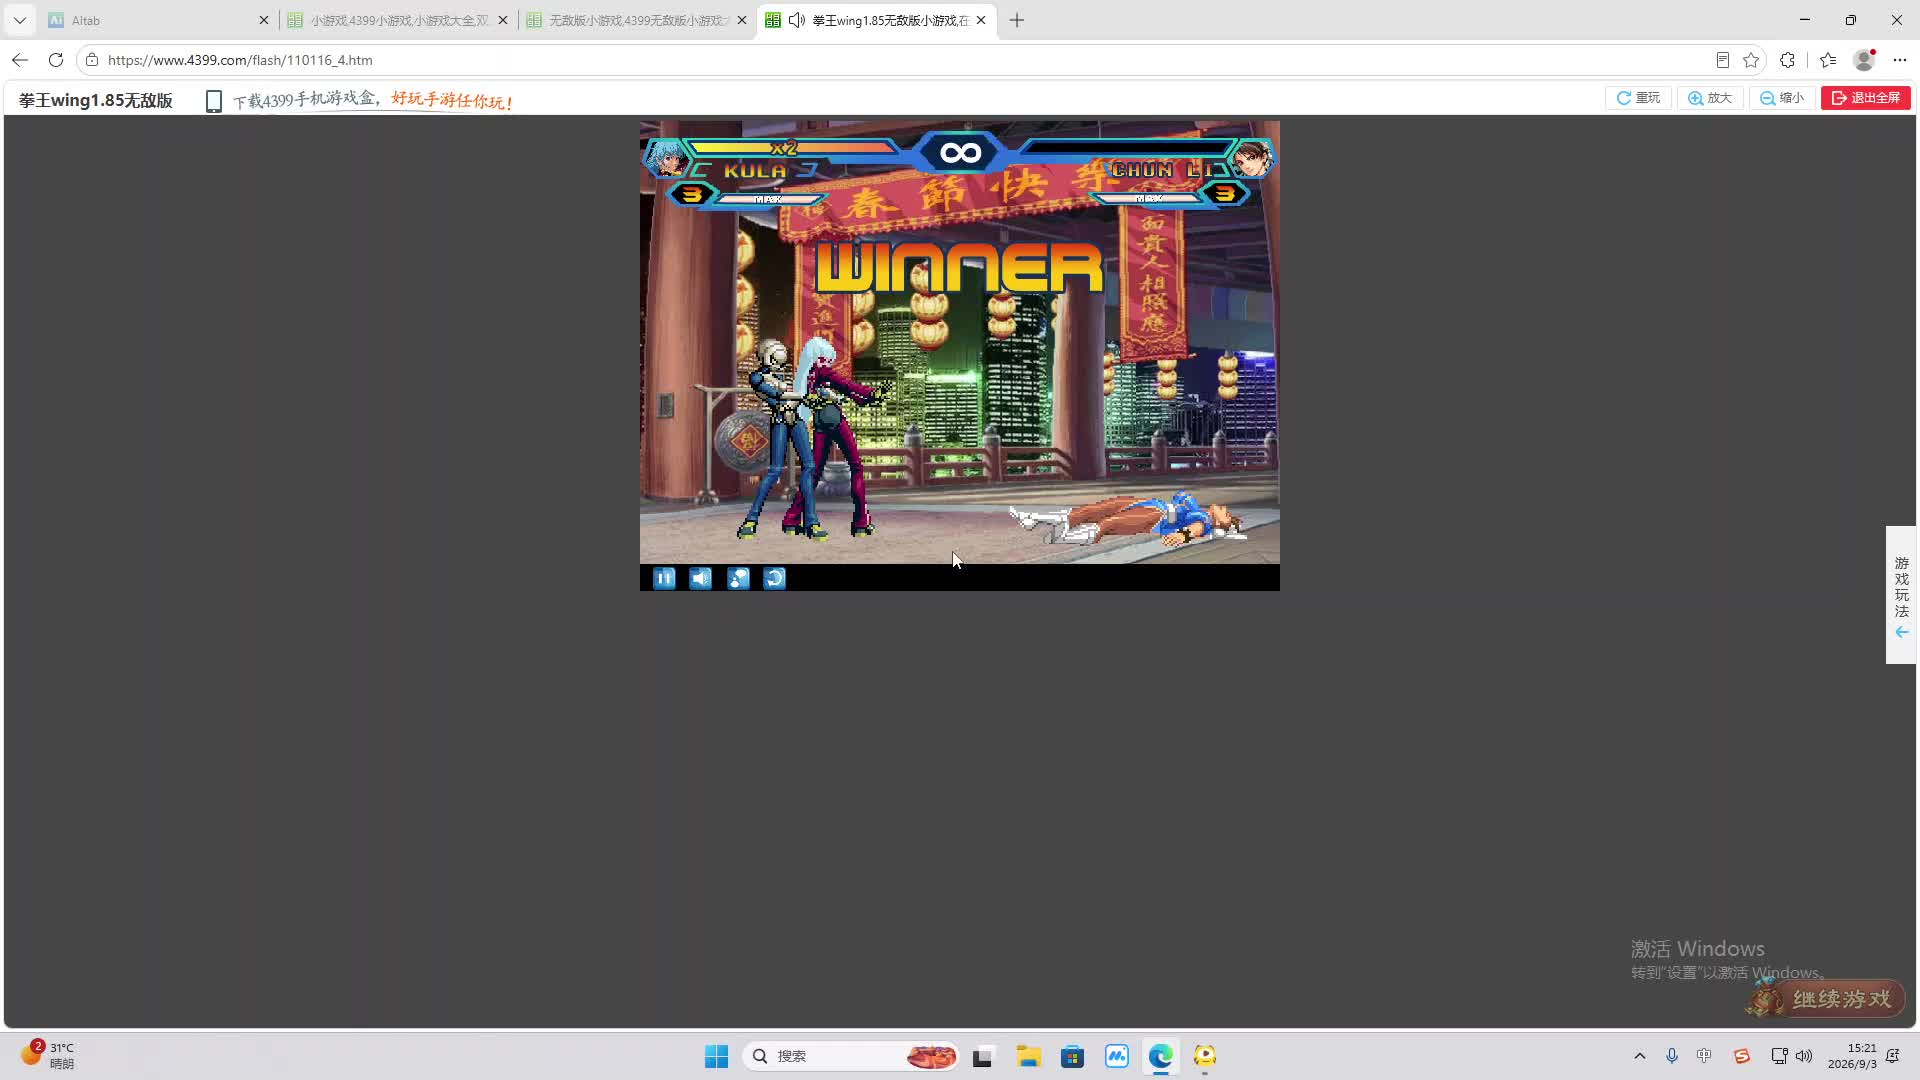Open Task View on the taskbar
The height and width of the screenshot is (1080, 1920).
tap(983, 1056)
